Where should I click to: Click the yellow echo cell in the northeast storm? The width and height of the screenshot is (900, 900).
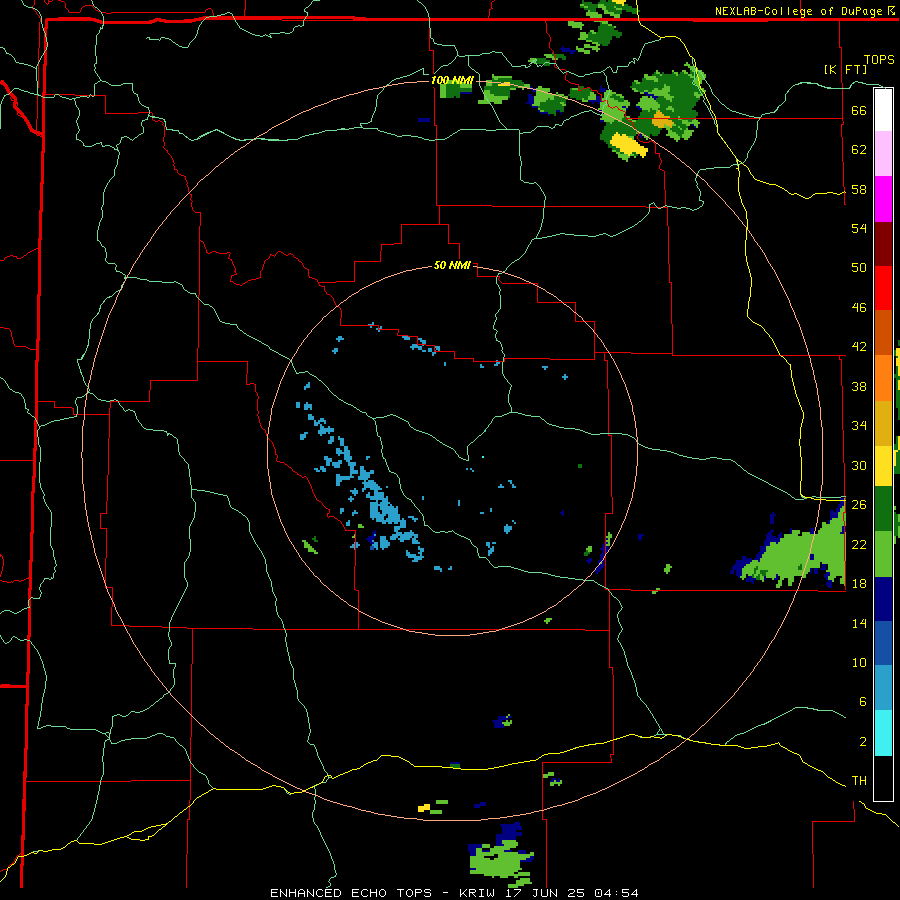[x=628, y=145]
